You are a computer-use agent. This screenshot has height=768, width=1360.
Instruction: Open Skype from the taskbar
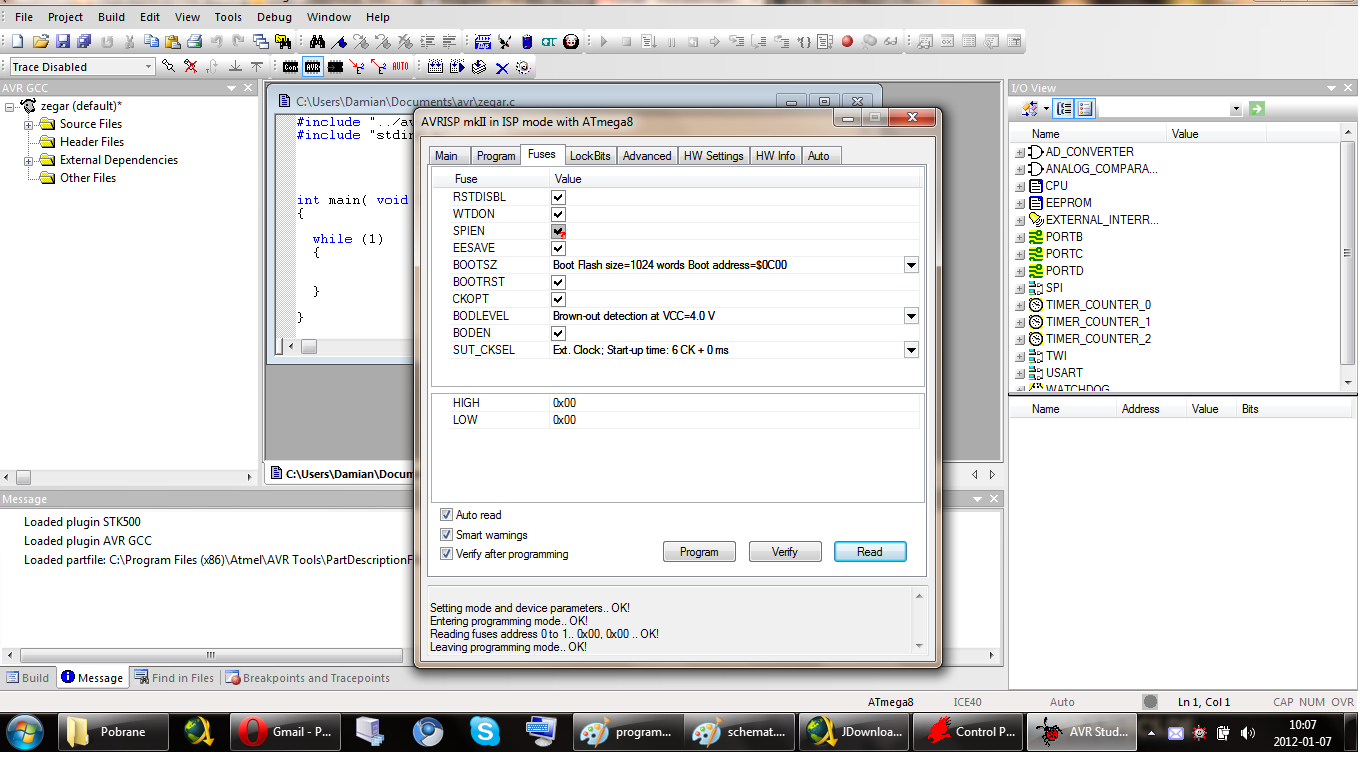pyautogui.click(x=486, y=732)
